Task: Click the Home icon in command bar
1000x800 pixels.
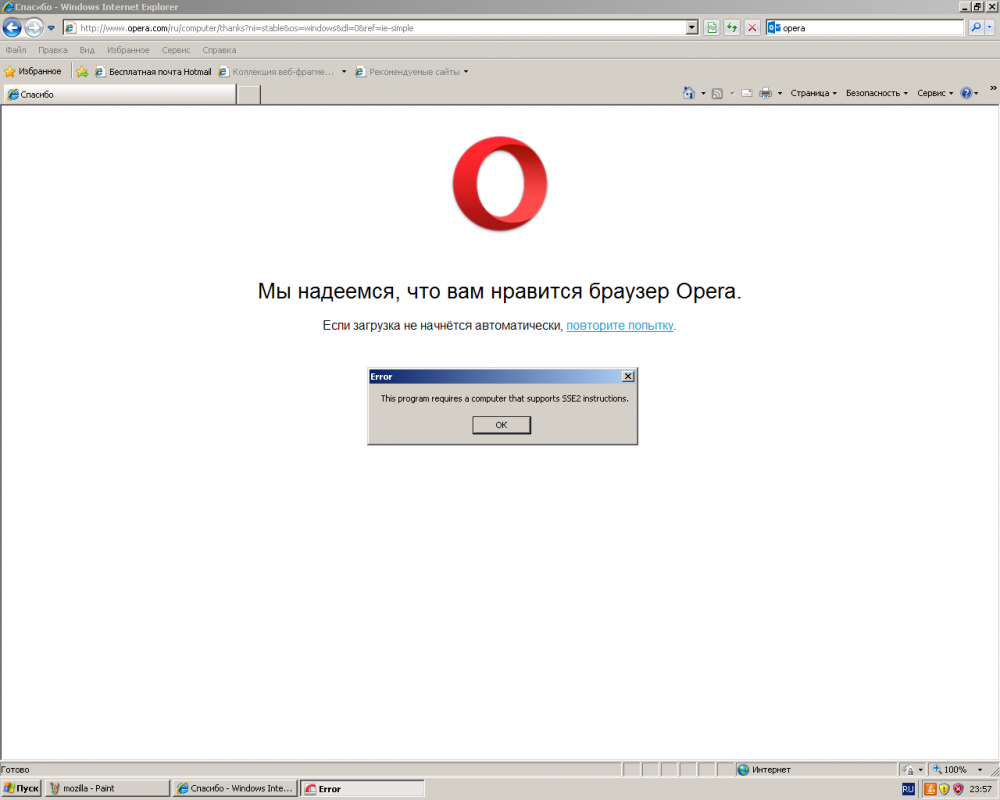Action: pos(688,93)
